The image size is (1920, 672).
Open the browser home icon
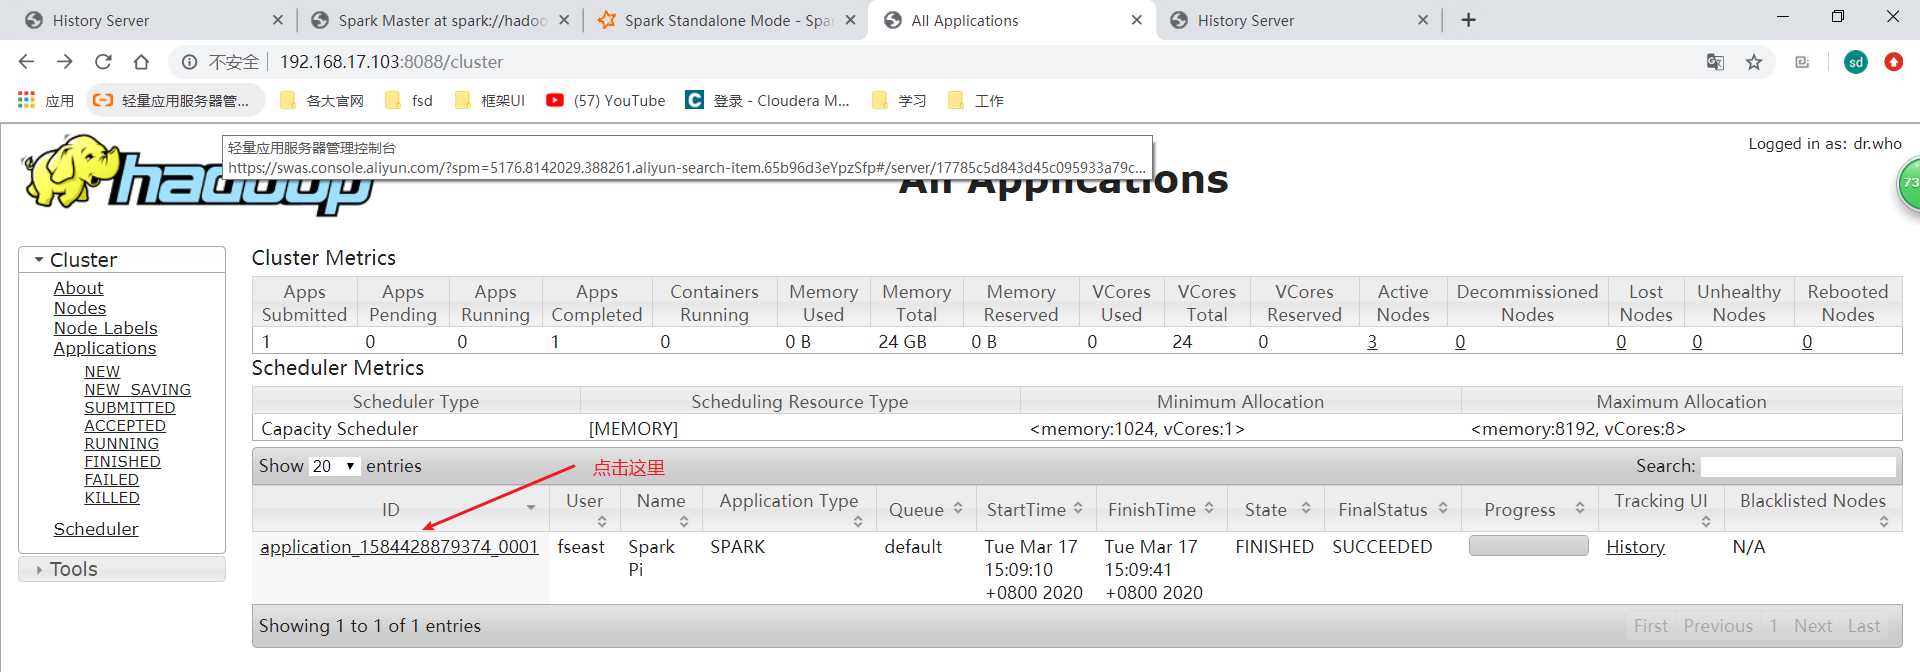click(x=141, y=62)
